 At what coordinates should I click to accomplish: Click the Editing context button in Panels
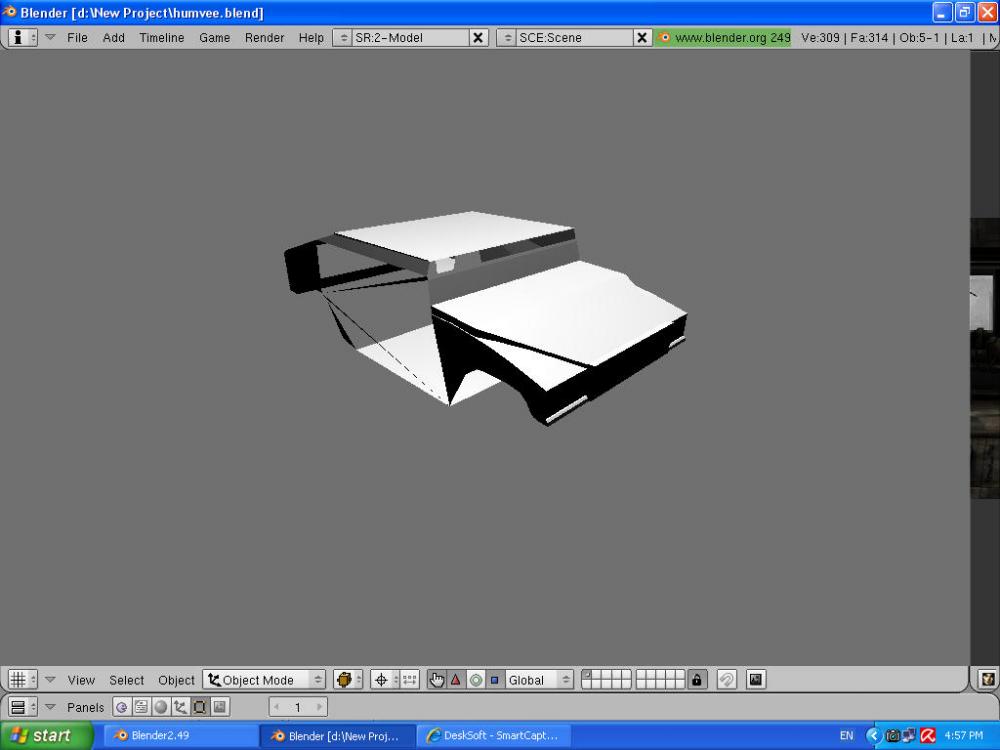click(x=200, y=707)
